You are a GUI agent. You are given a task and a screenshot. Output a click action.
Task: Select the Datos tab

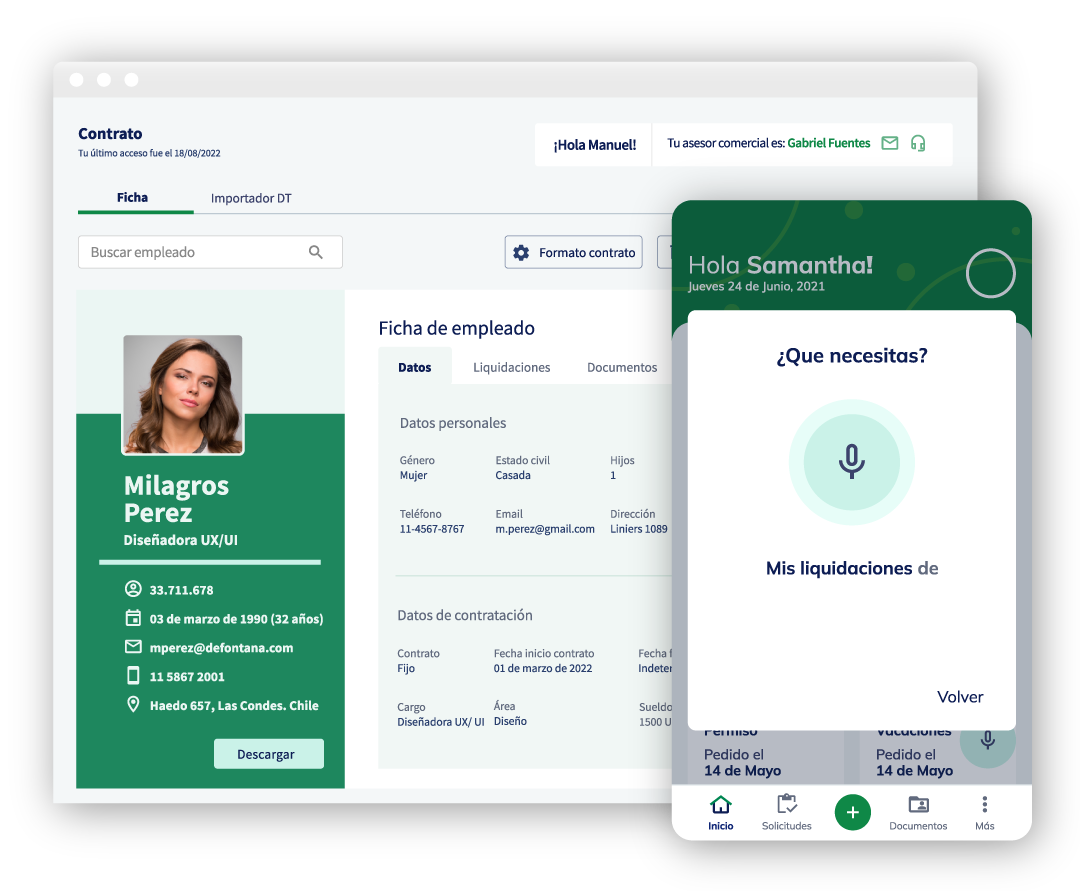click(x=414, y=367)
